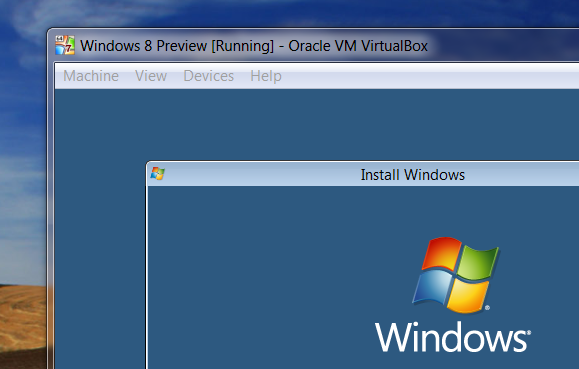Click the Install Windows dialog flag icon
This screenshot has height=369, width=579.
point(158,173)
